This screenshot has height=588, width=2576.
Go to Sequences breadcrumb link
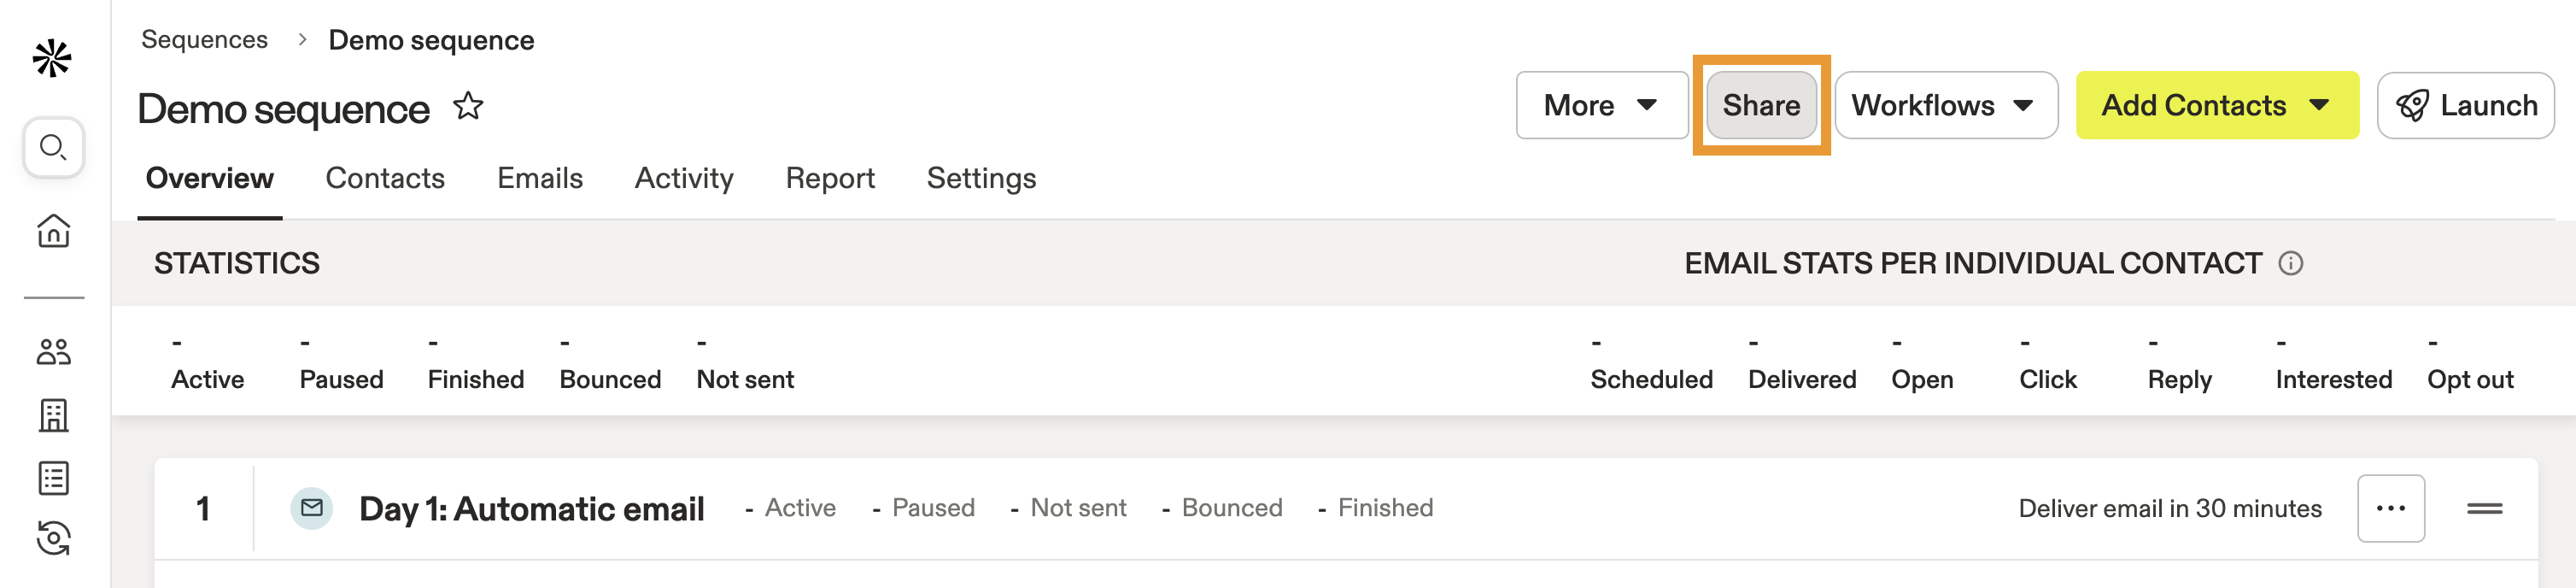point(204,40)
